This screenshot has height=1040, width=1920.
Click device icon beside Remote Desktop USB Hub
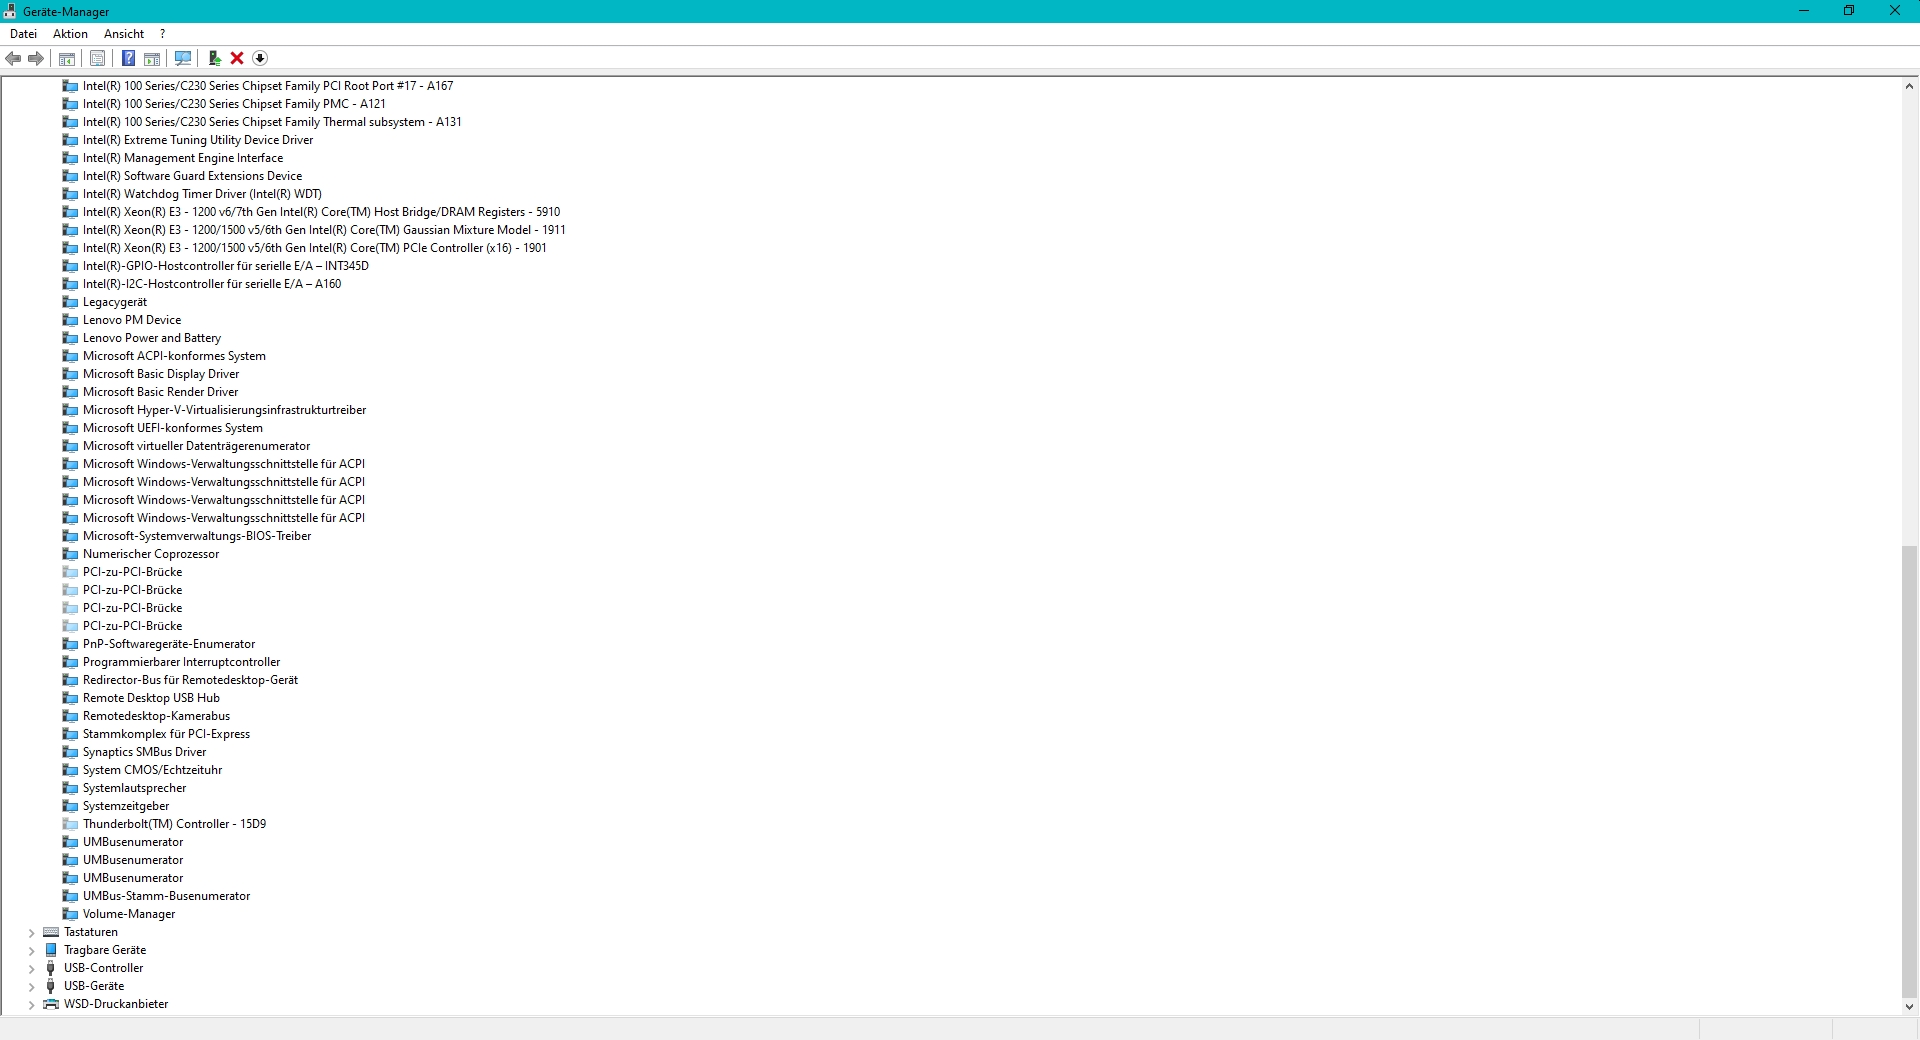click(70, 698)
